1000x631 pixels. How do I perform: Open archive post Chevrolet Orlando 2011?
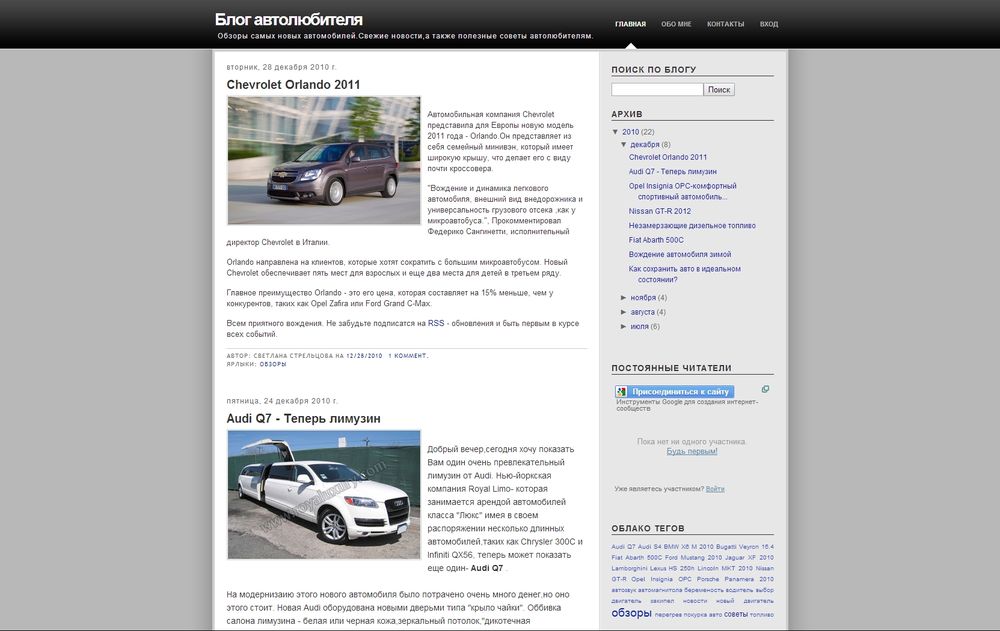point(668,157)
